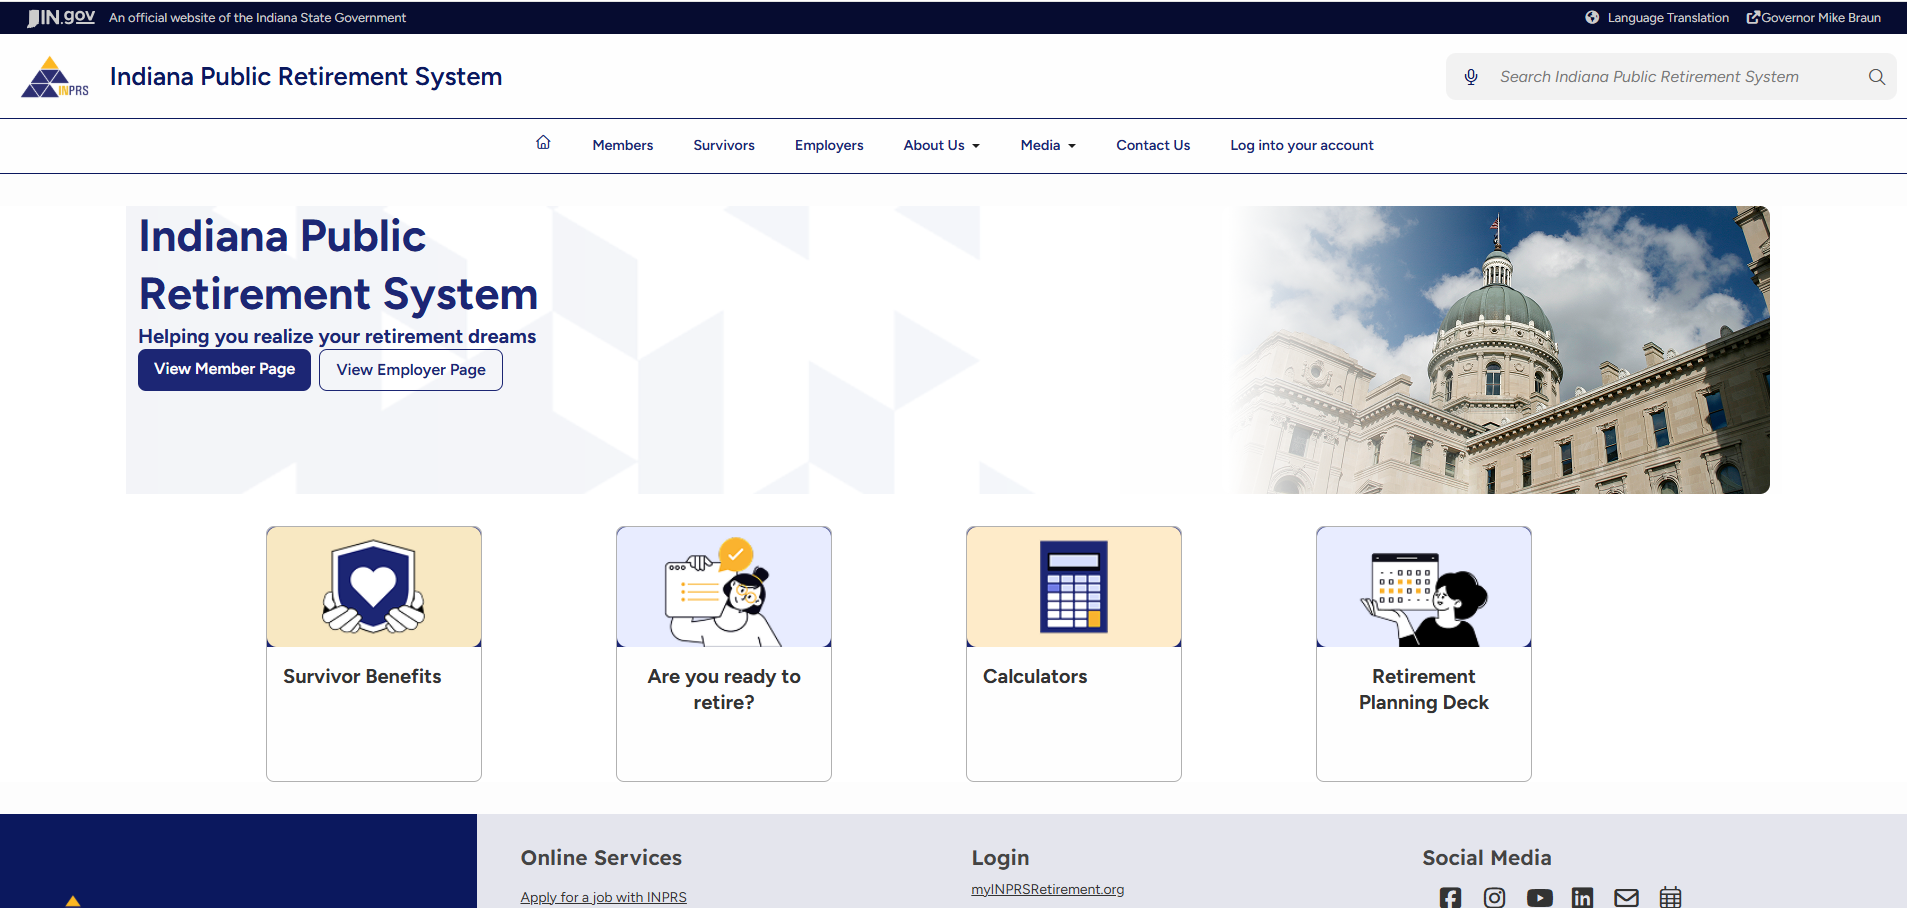Screen dimensions: 1907x908
Task: Open the LinkedIn social media icon
Action: point(1582,898)
